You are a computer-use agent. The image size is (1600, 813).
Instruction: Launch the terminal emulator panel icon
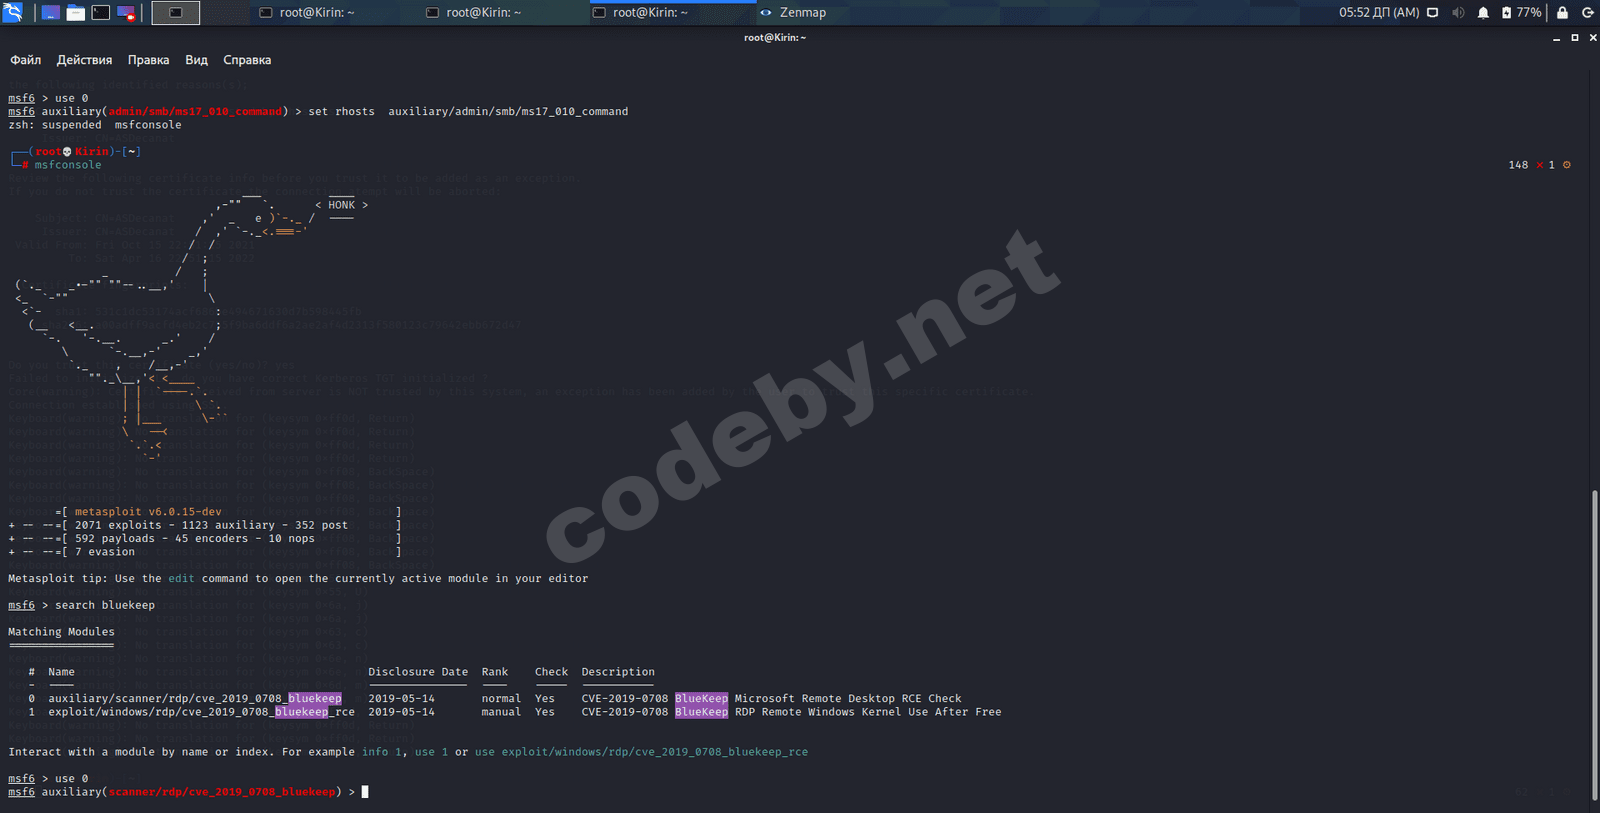[x=101, y=13]
